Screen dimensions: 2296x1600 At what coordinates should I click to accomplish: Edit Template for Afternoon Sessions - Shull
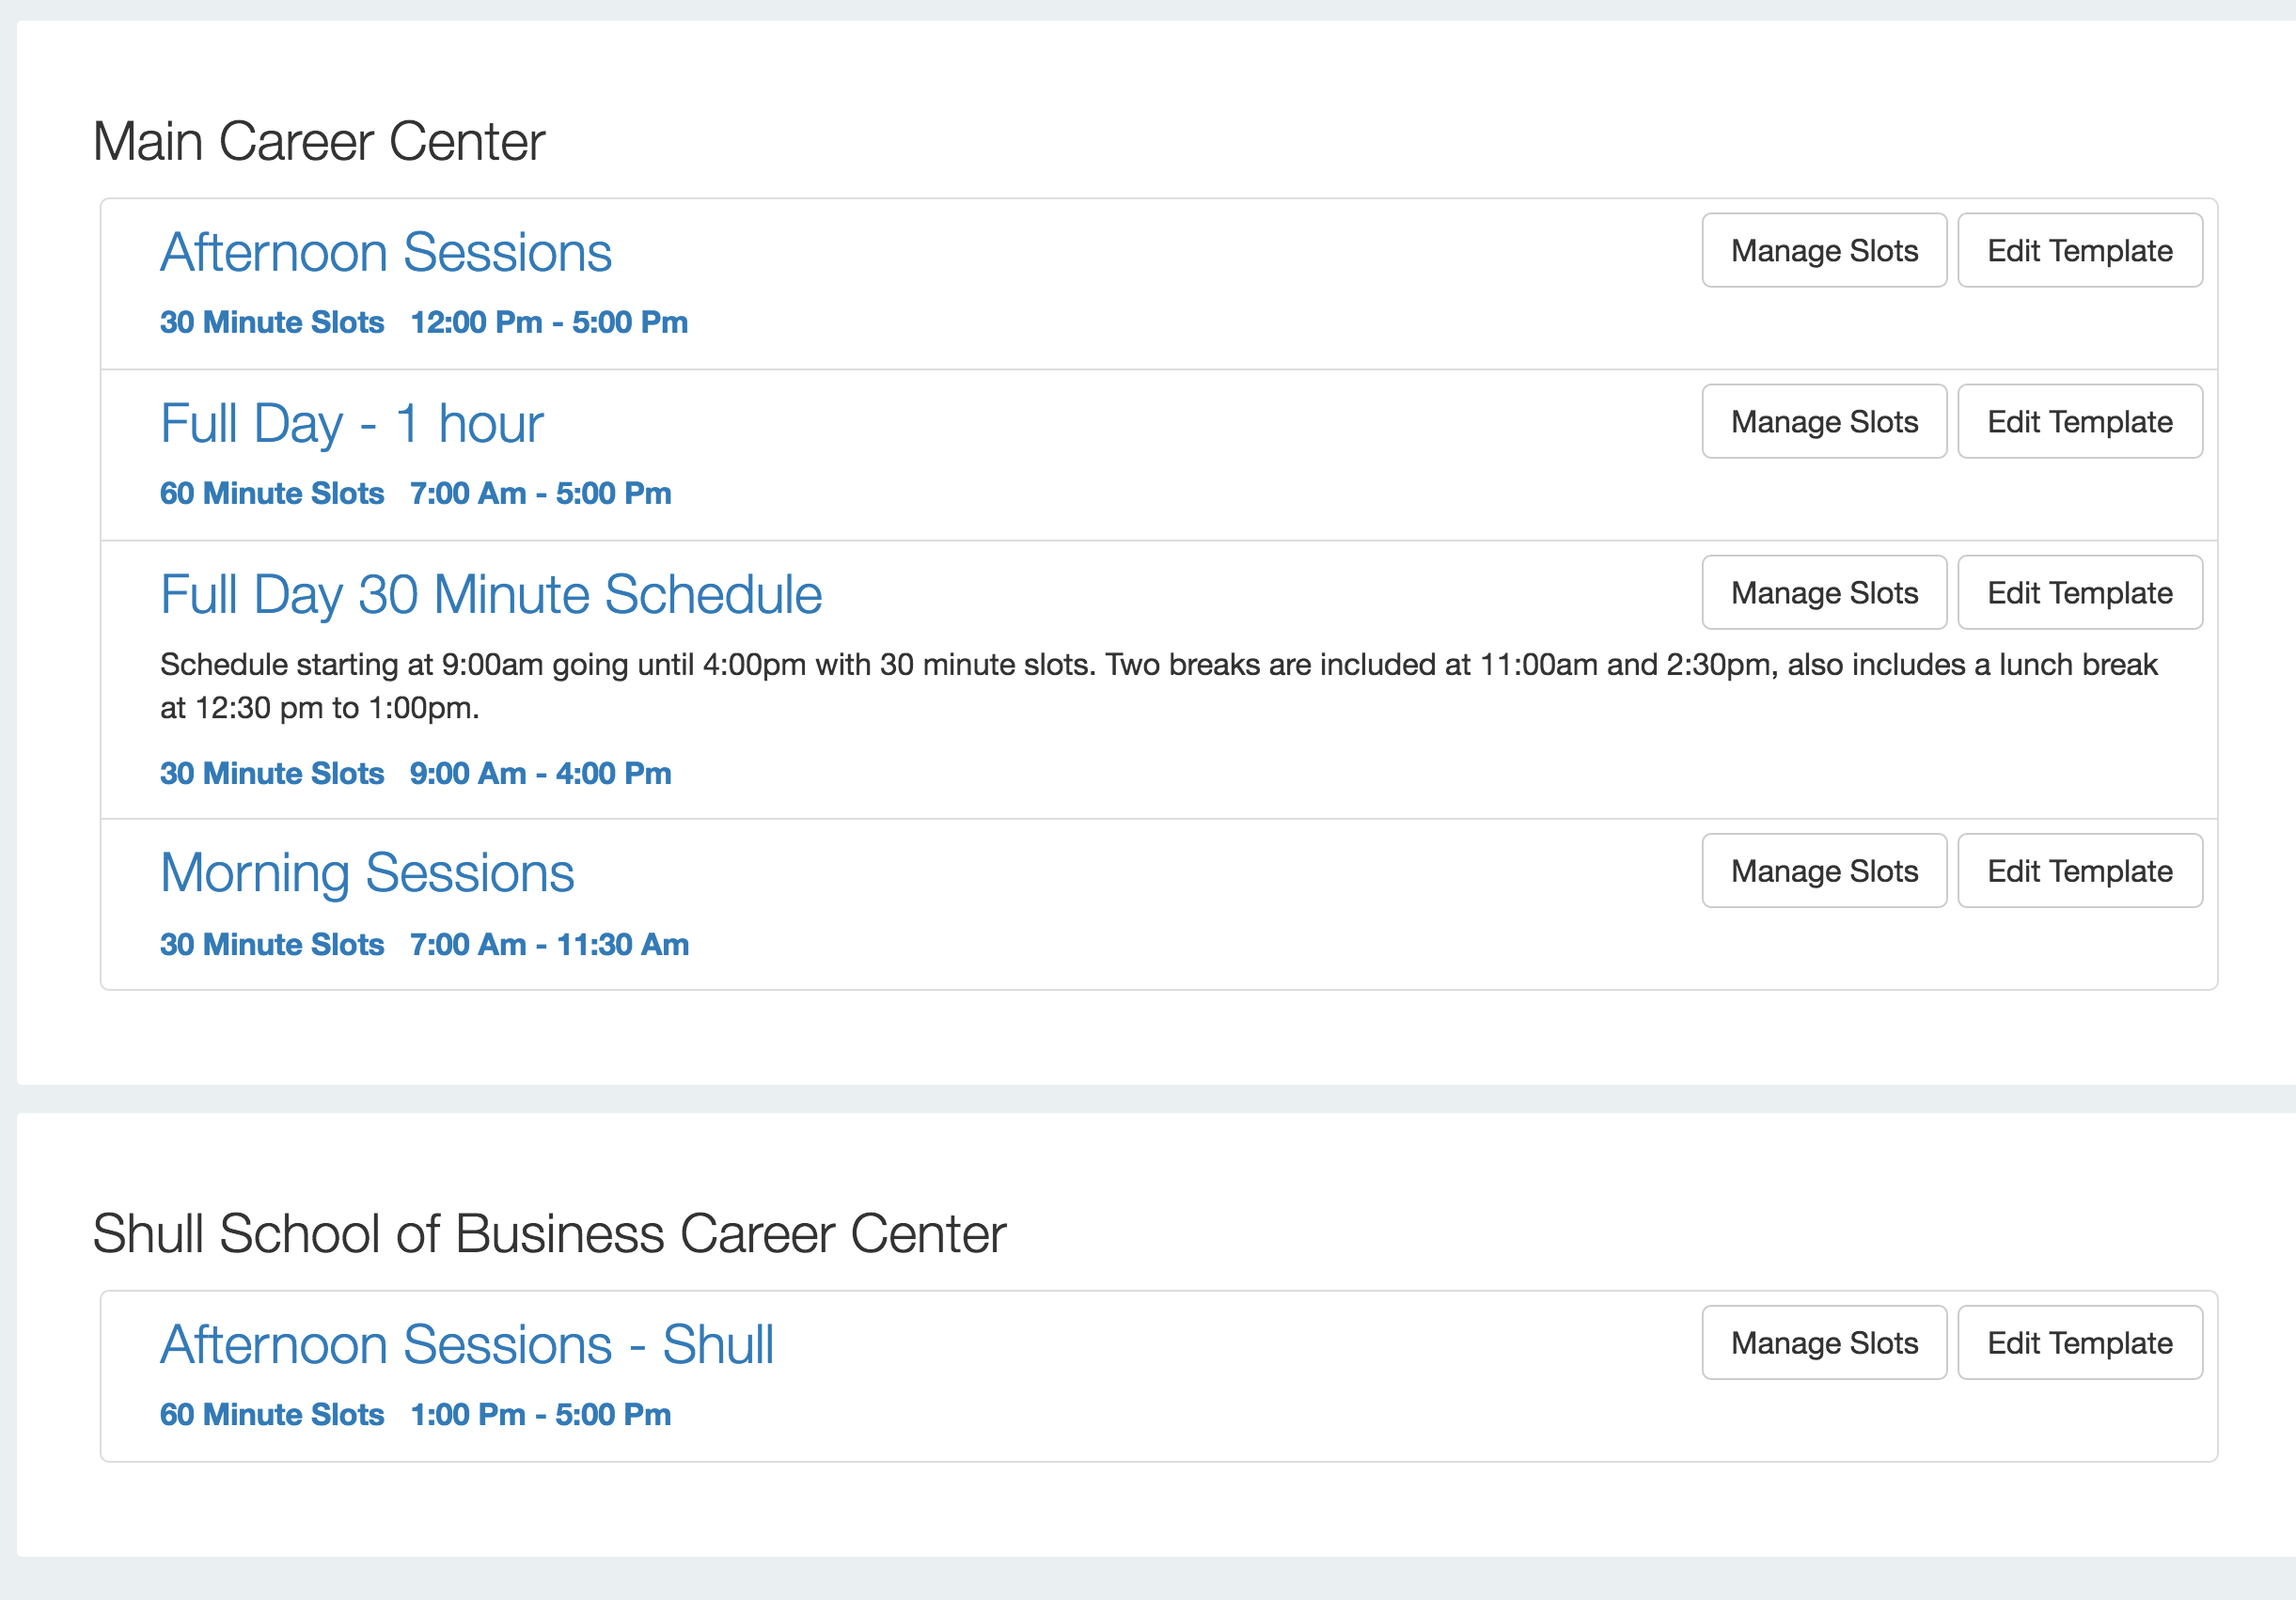2080,1342
